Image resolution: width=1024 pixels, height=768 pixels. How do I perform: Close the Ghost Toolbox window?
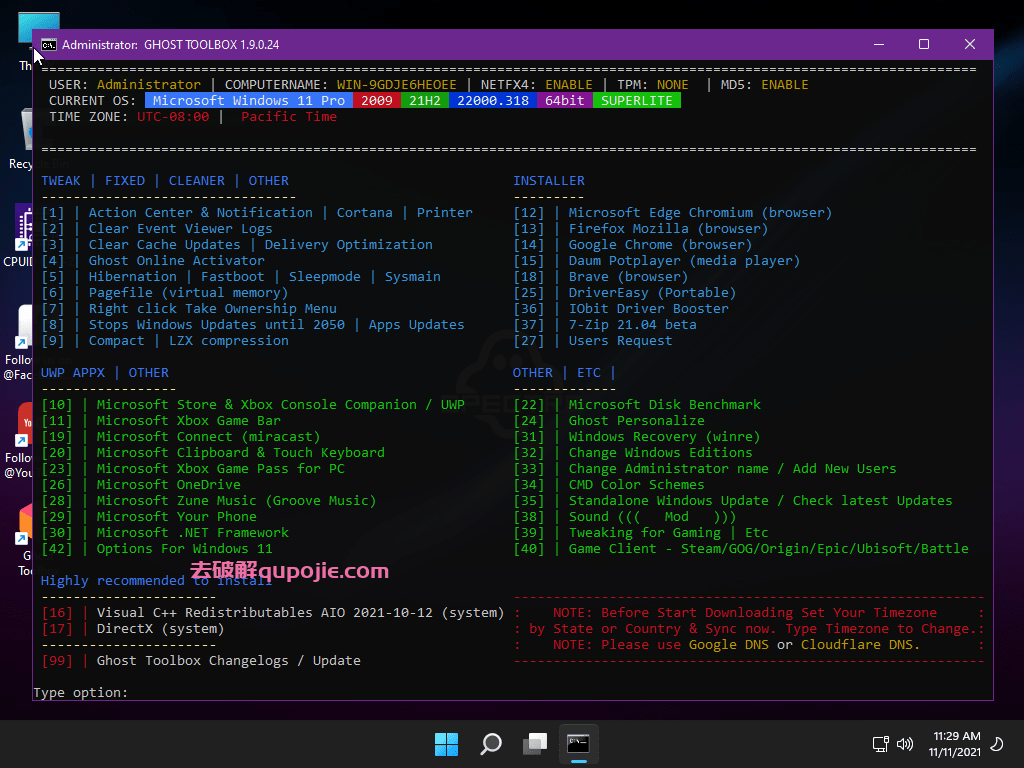pyautogui.click(x=970, y=44)
